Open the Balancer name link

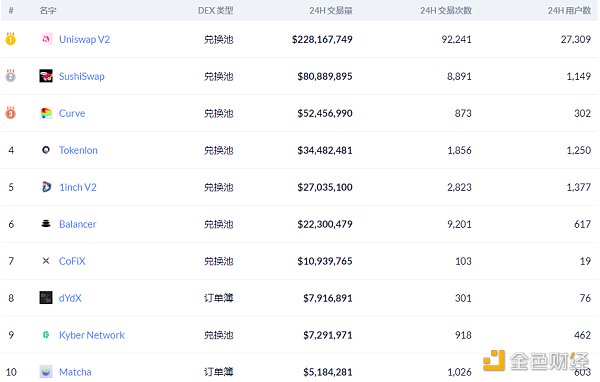[x=77, y=224]
